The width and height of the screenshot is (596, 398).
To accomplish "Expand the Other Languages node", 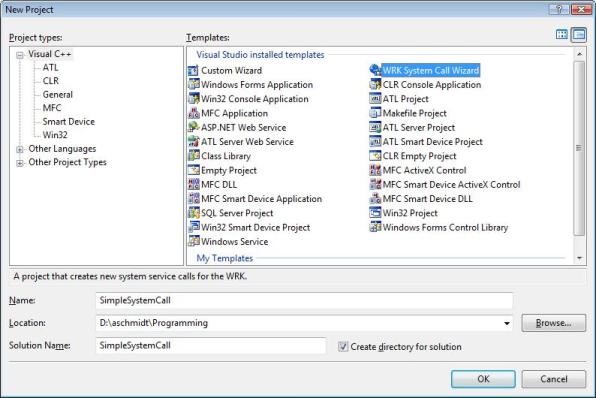I will 20,149.
